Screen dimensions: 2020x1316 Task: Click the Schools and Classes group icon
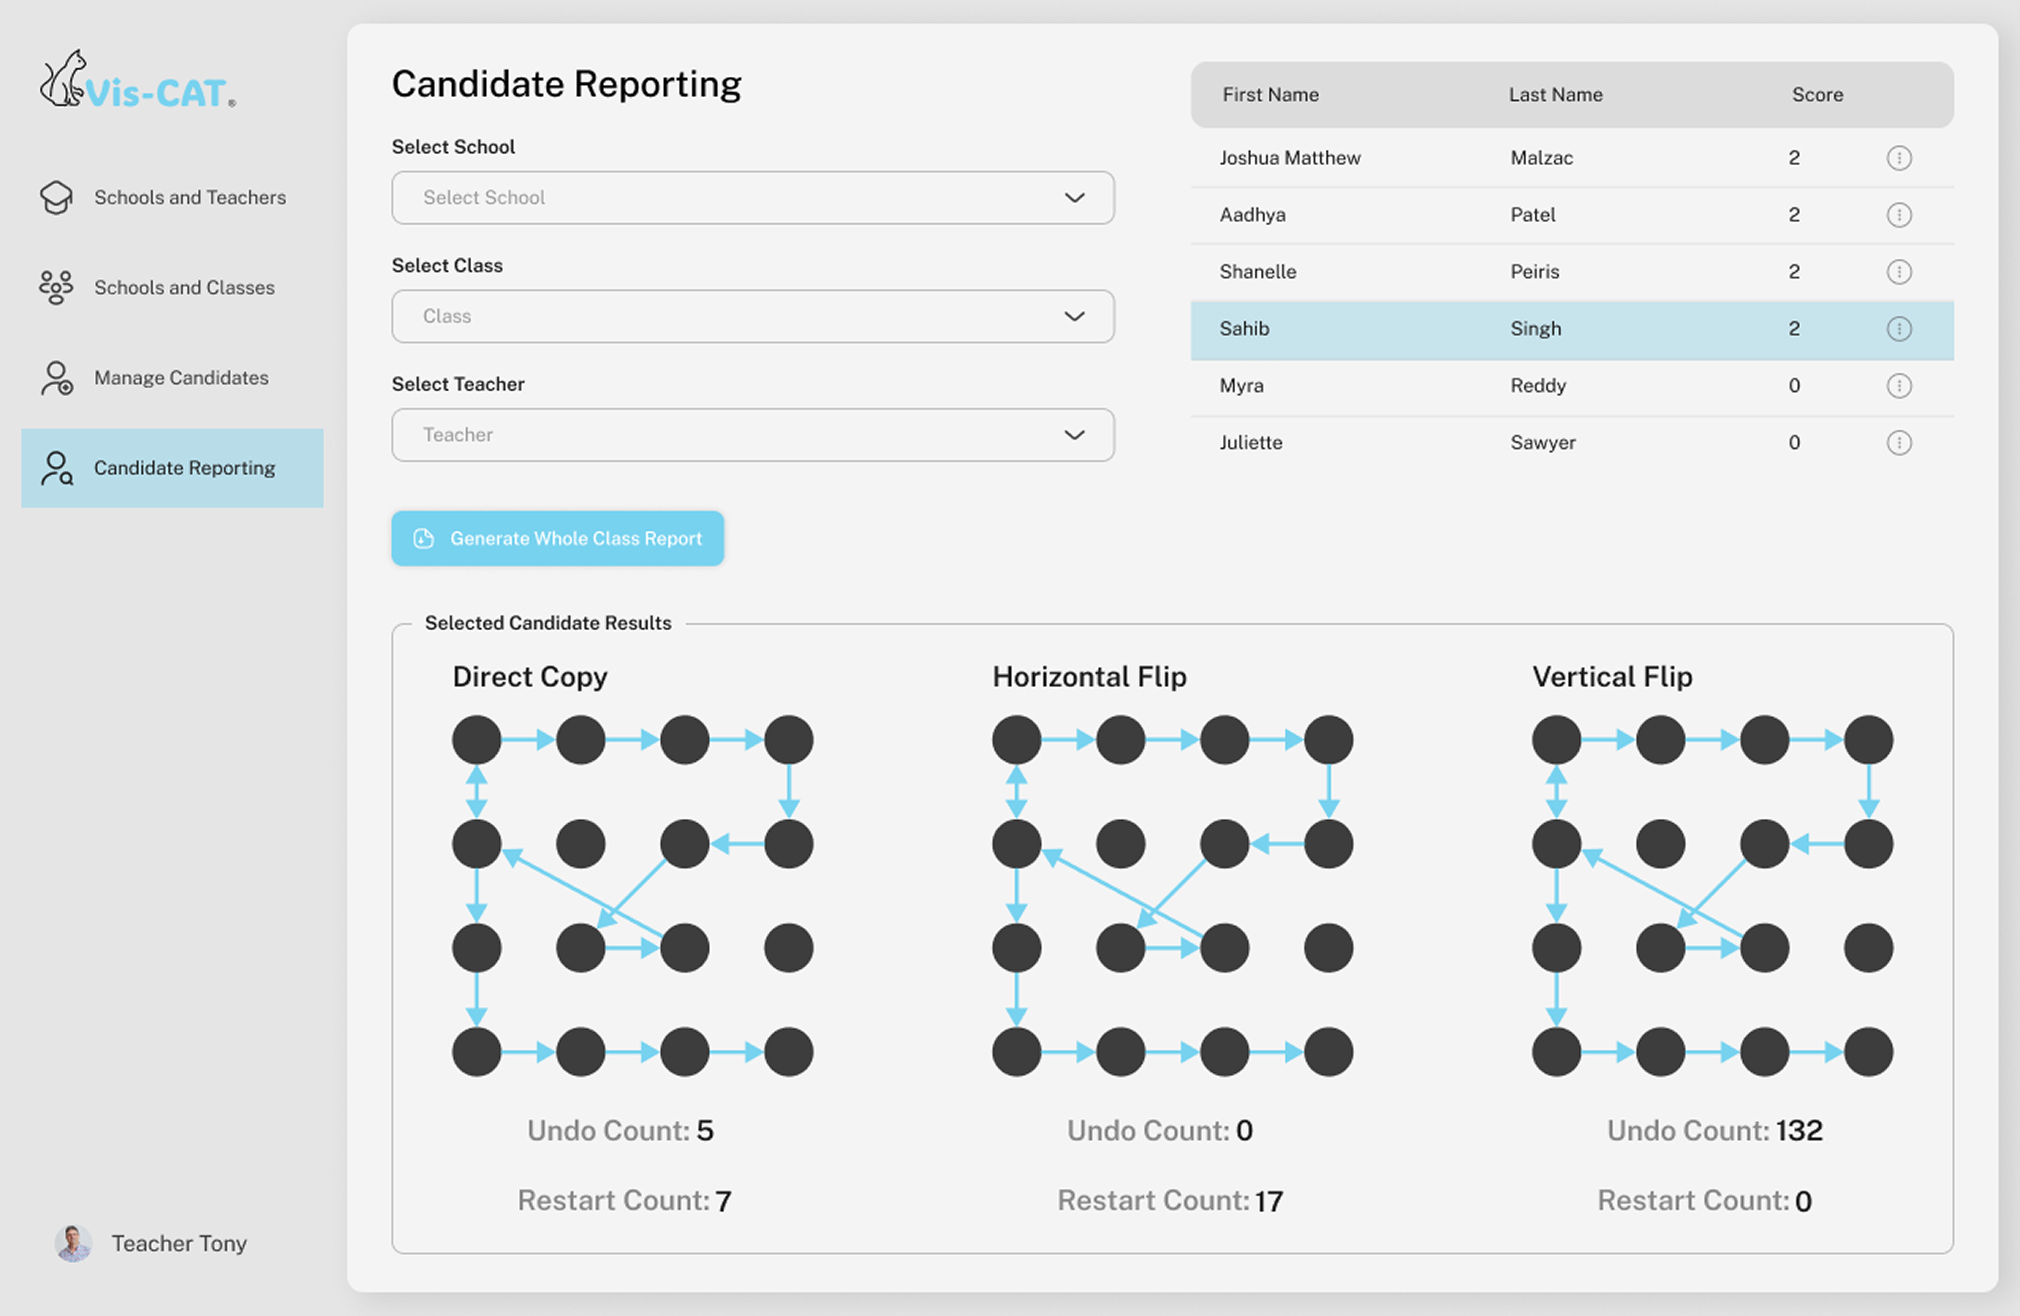[56, 287]
